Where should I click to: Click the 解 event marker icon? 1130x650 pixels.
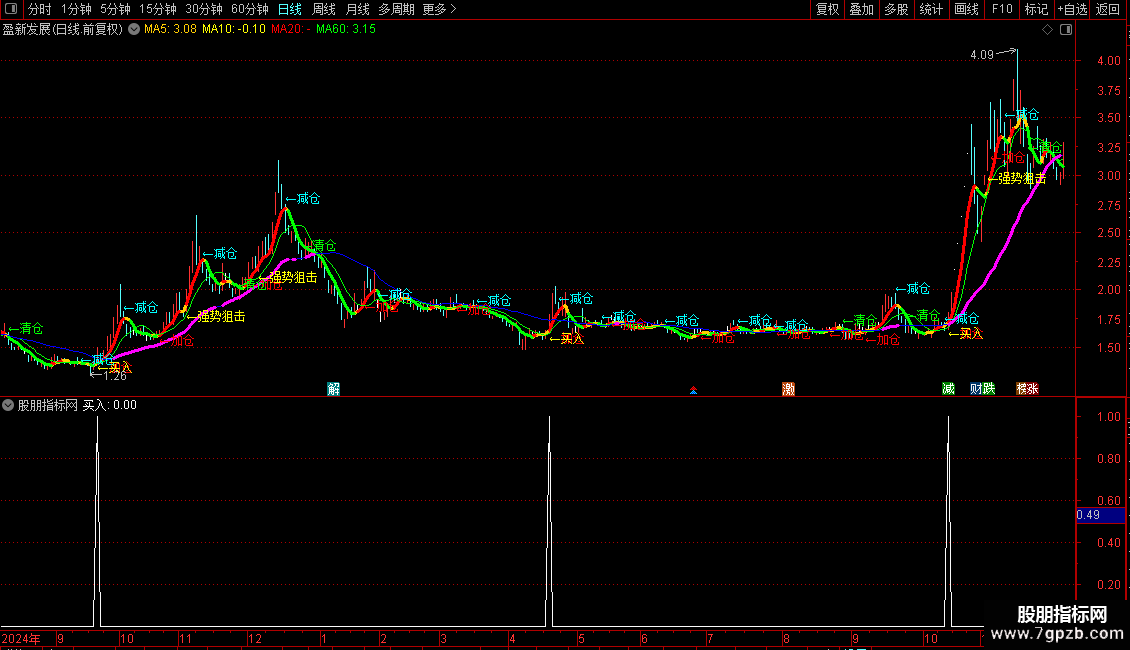tap(334, 389)
